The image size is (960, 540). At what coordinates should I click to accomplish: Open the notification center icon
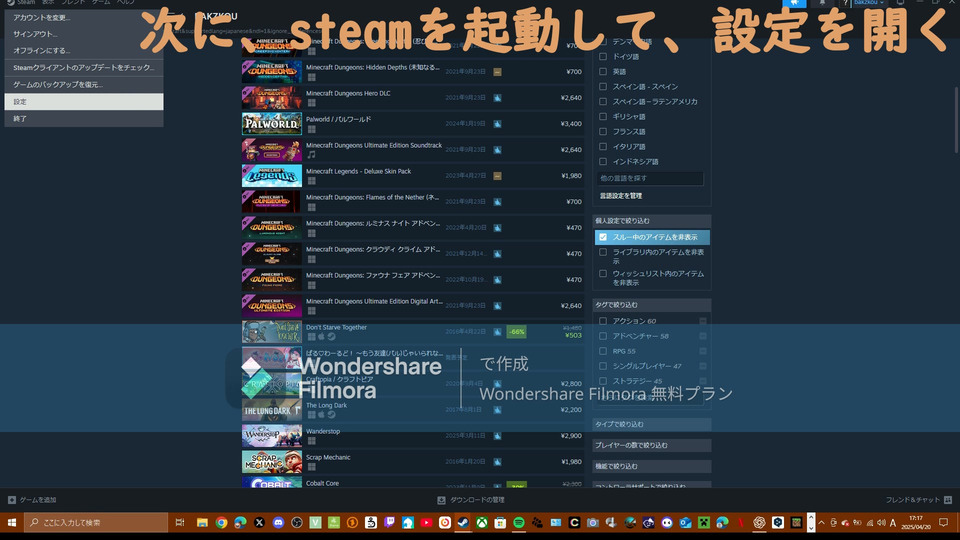click(x=943, y=522)
